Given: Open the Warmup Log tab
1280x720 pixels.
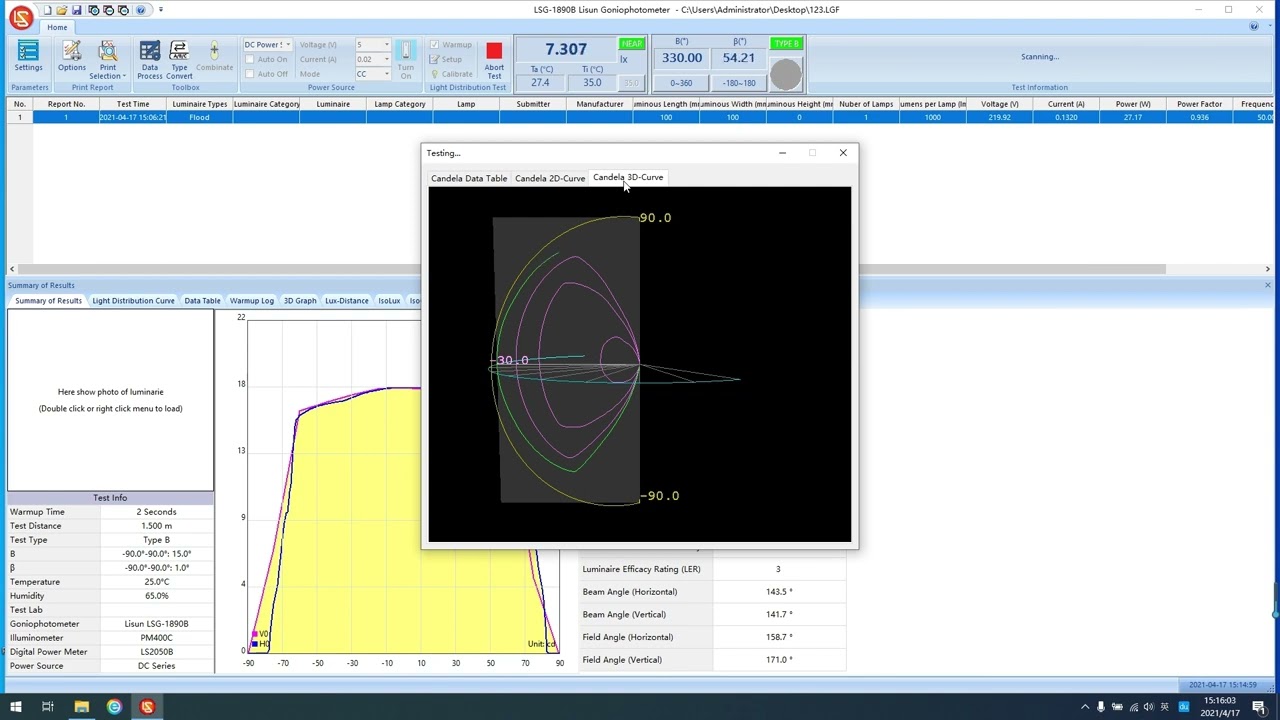Looking at the screenshot, I should click(252, 300).
